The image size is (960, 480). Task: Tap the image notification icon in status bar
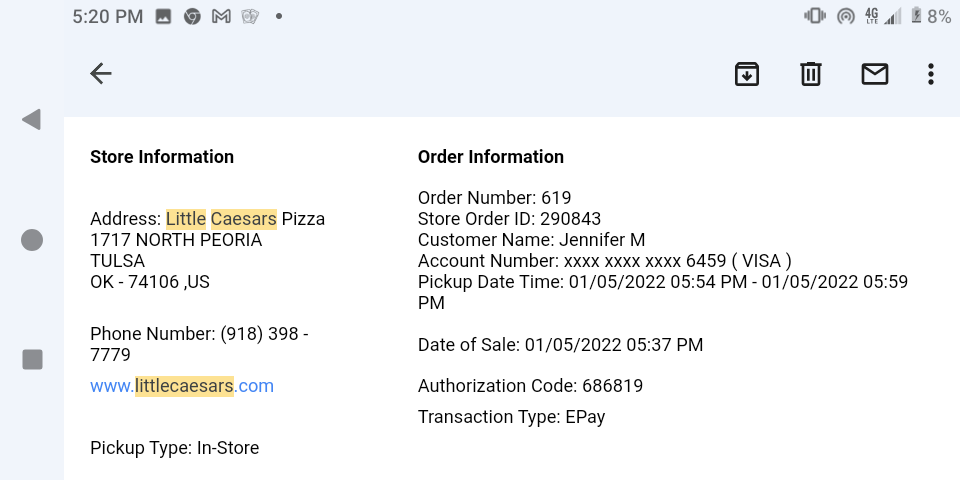coord(163,16)
